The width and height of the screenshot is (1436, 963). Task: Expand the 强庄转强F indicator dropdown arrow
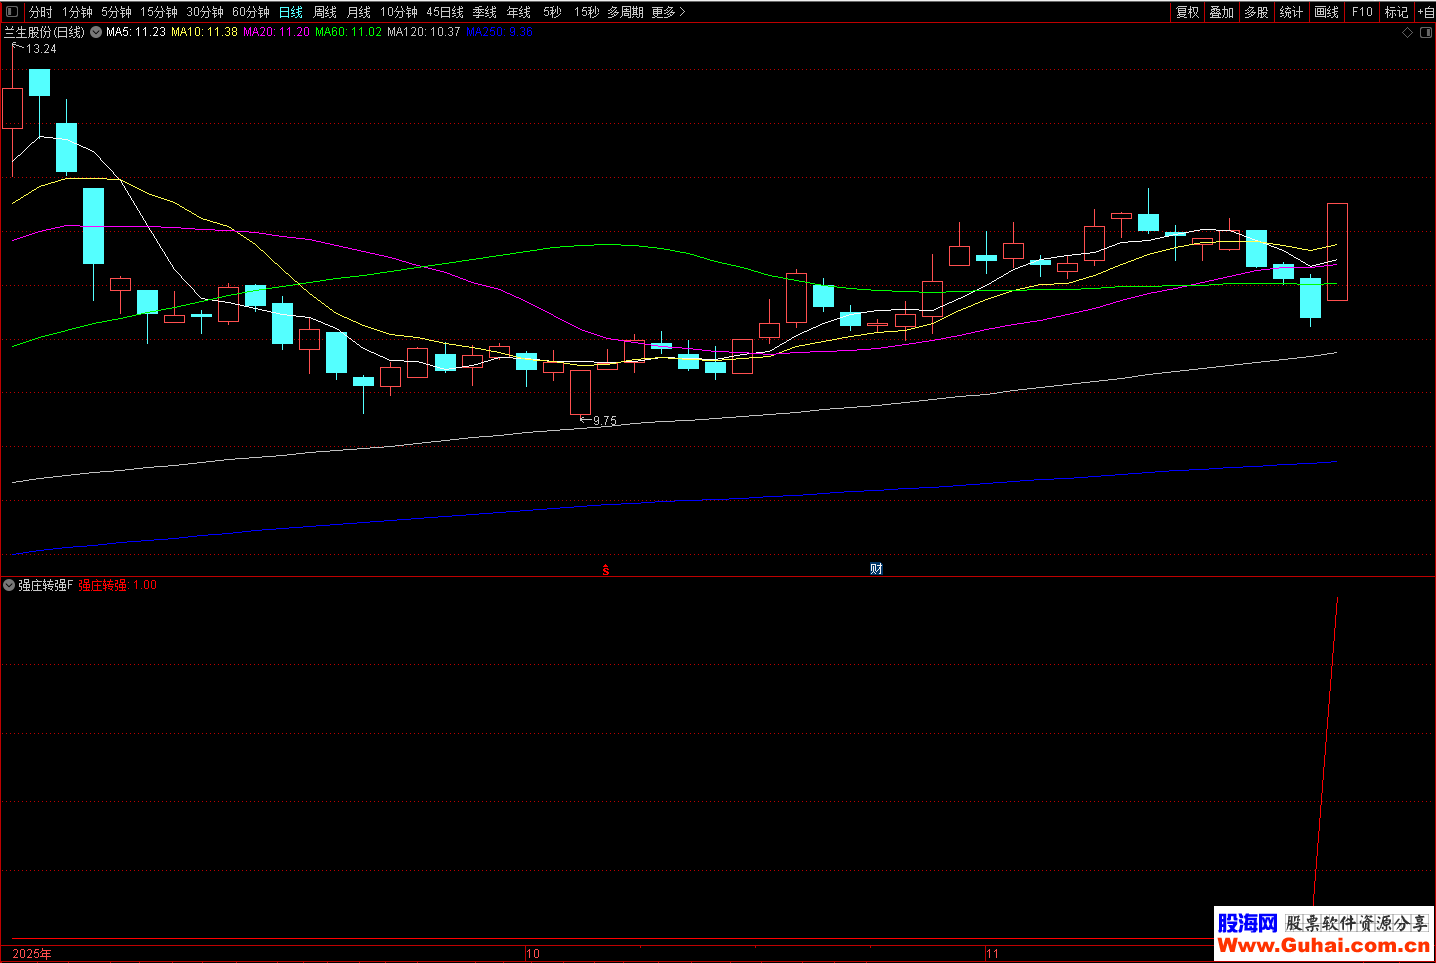tap(9, 585)
